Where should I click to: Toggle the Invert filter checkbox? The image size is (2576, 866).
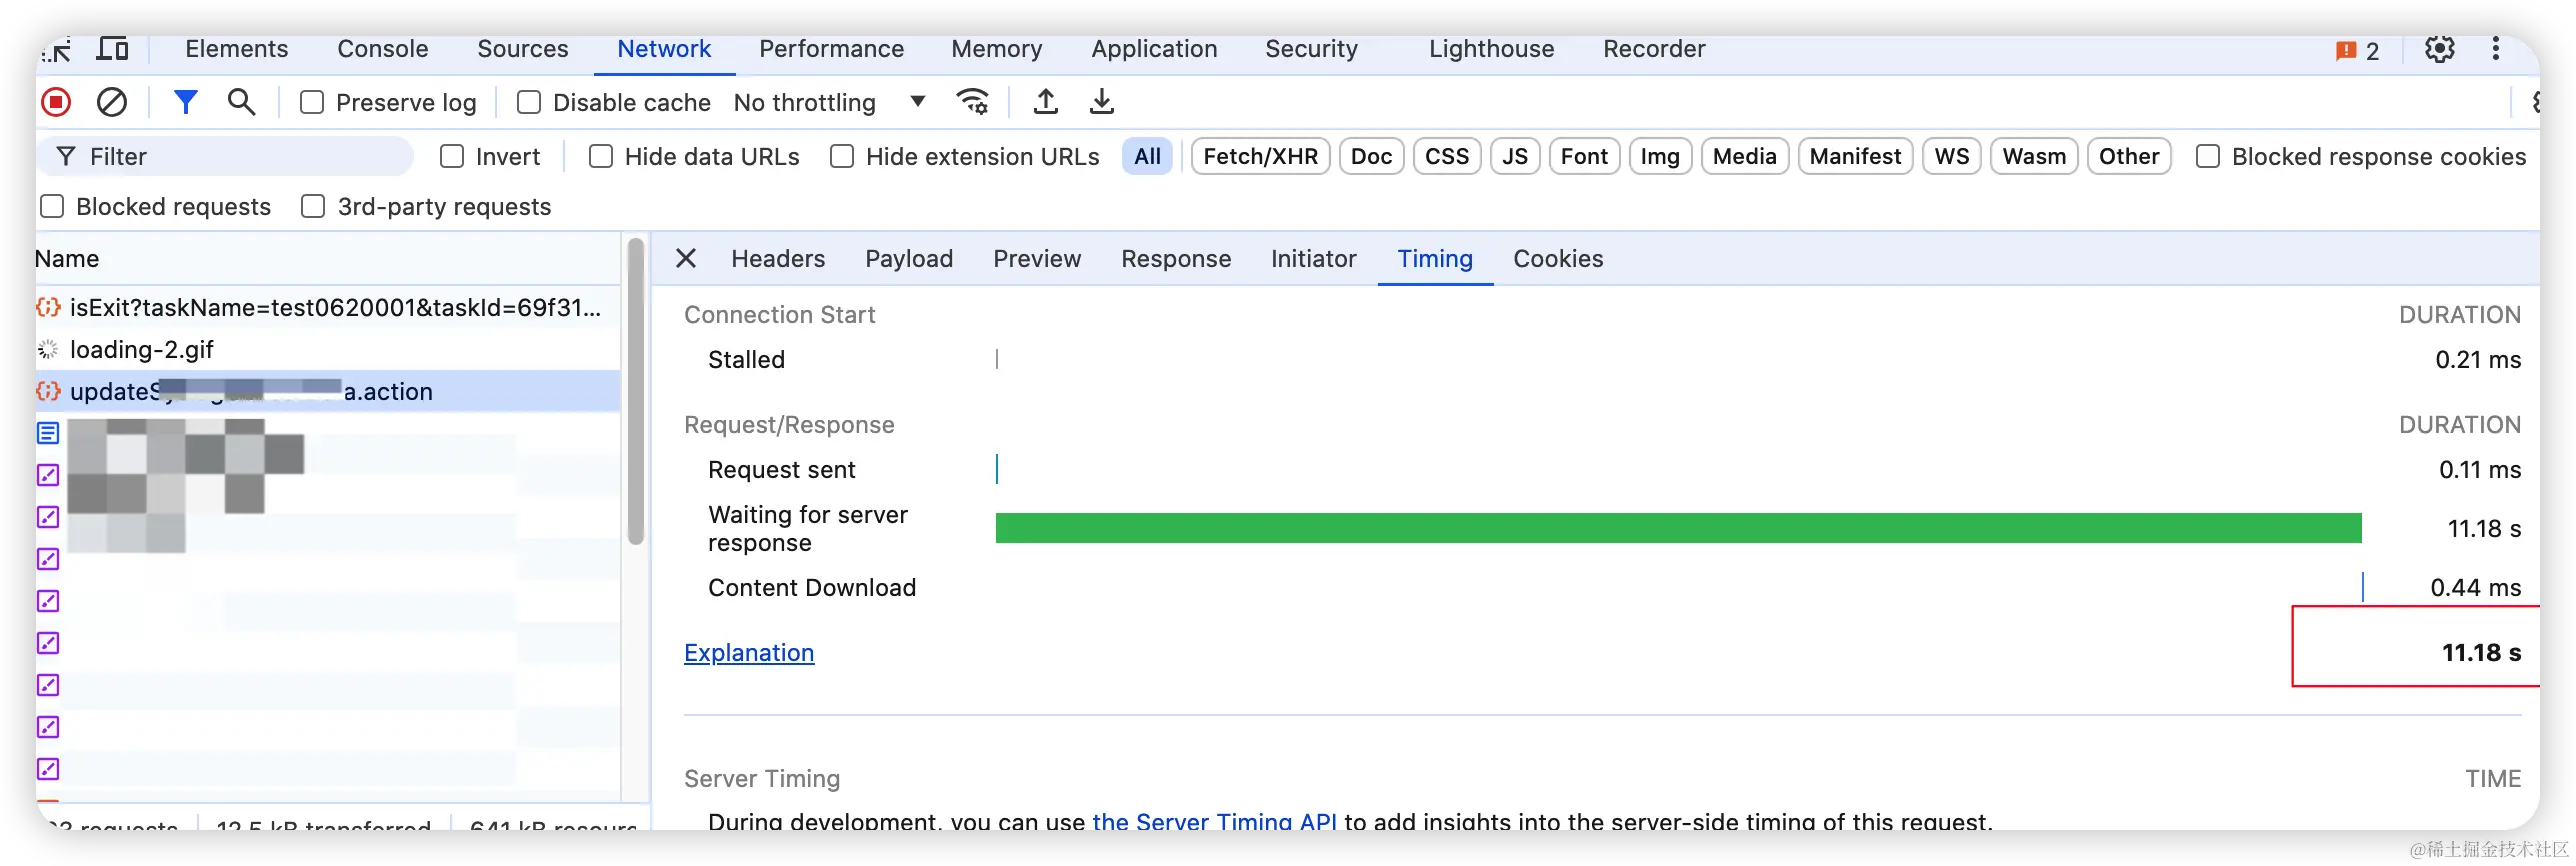click(x=452, y=157)
